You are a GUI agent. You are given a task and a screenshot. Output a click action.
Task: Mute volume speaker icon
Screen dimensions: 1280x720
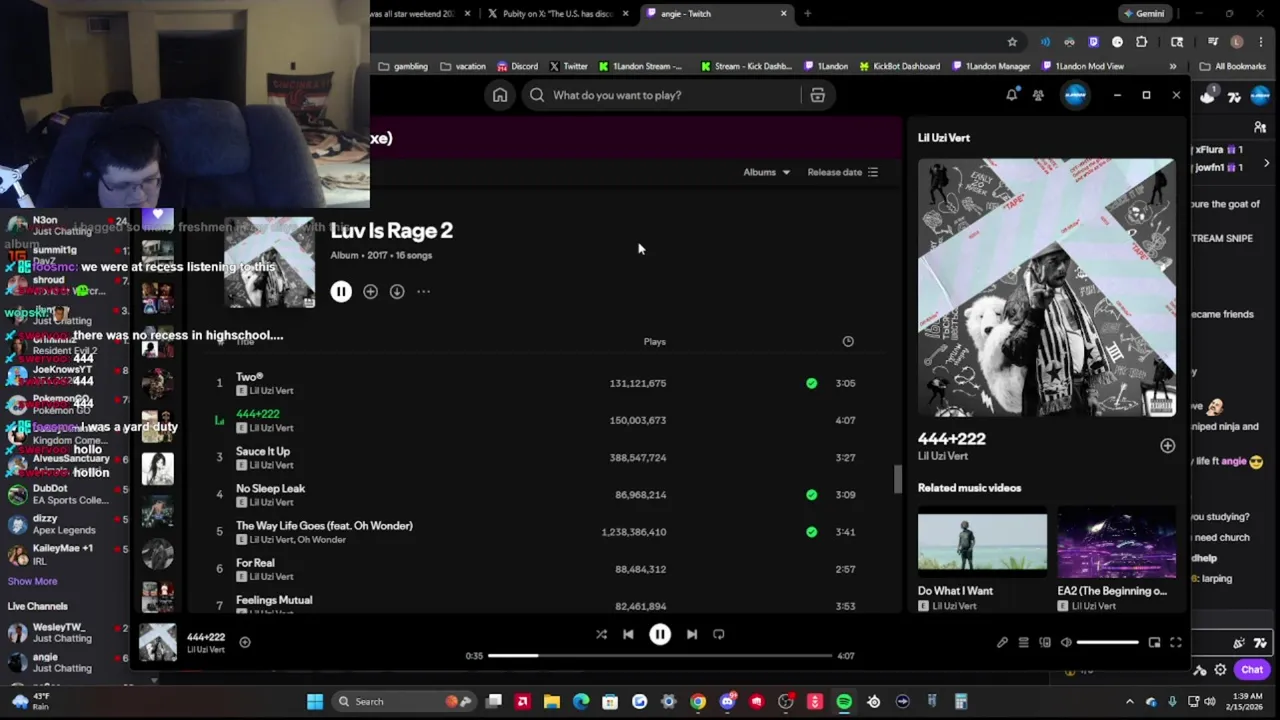(x=1066, y=642)
